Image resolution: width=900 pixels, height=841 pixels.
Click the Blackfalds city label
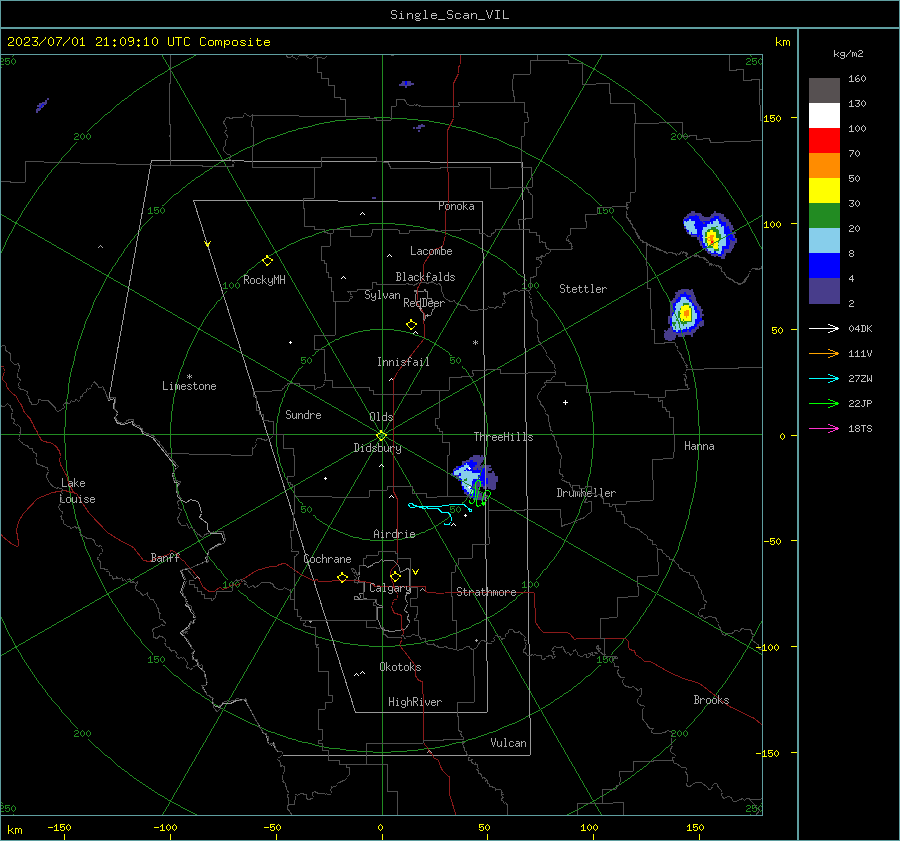pyautogui.click(x=425, y=277)
